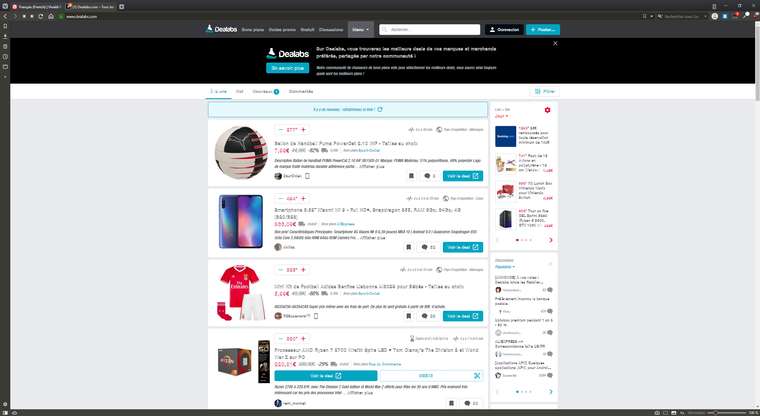760x416 pixels.
Task: Vote up the Benfica football kit deal
Action: (303, 270)
